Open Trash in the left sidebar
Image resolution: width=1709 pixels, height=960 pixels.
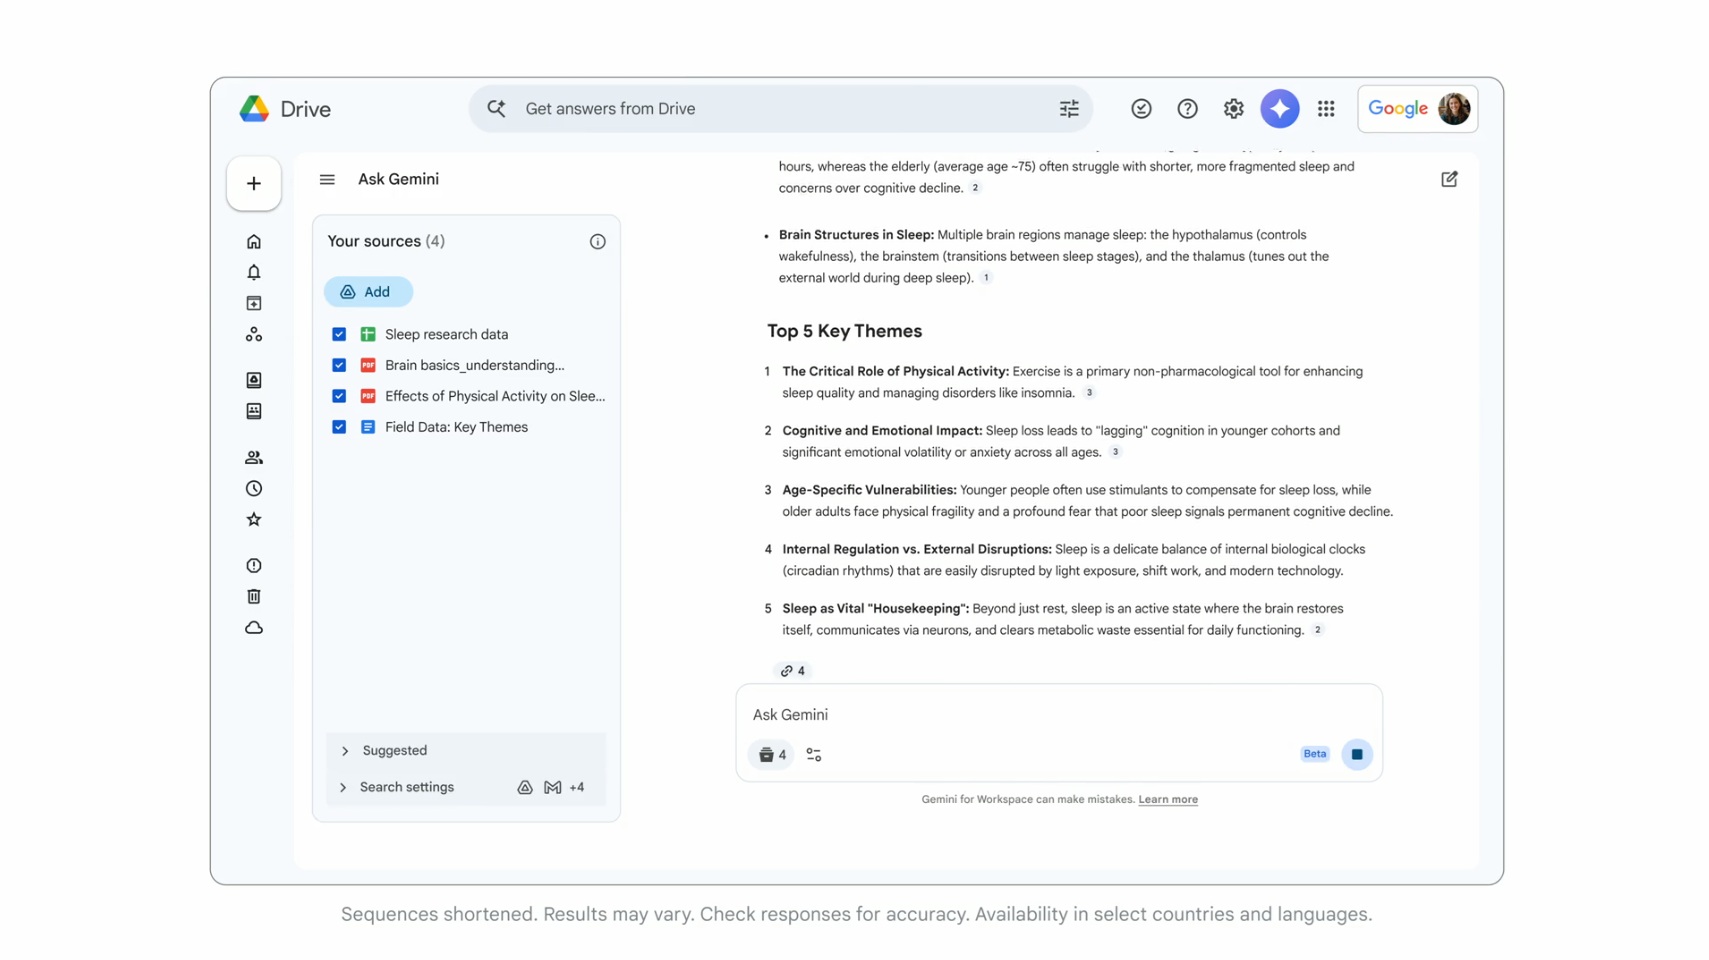(x=254, y=597)
